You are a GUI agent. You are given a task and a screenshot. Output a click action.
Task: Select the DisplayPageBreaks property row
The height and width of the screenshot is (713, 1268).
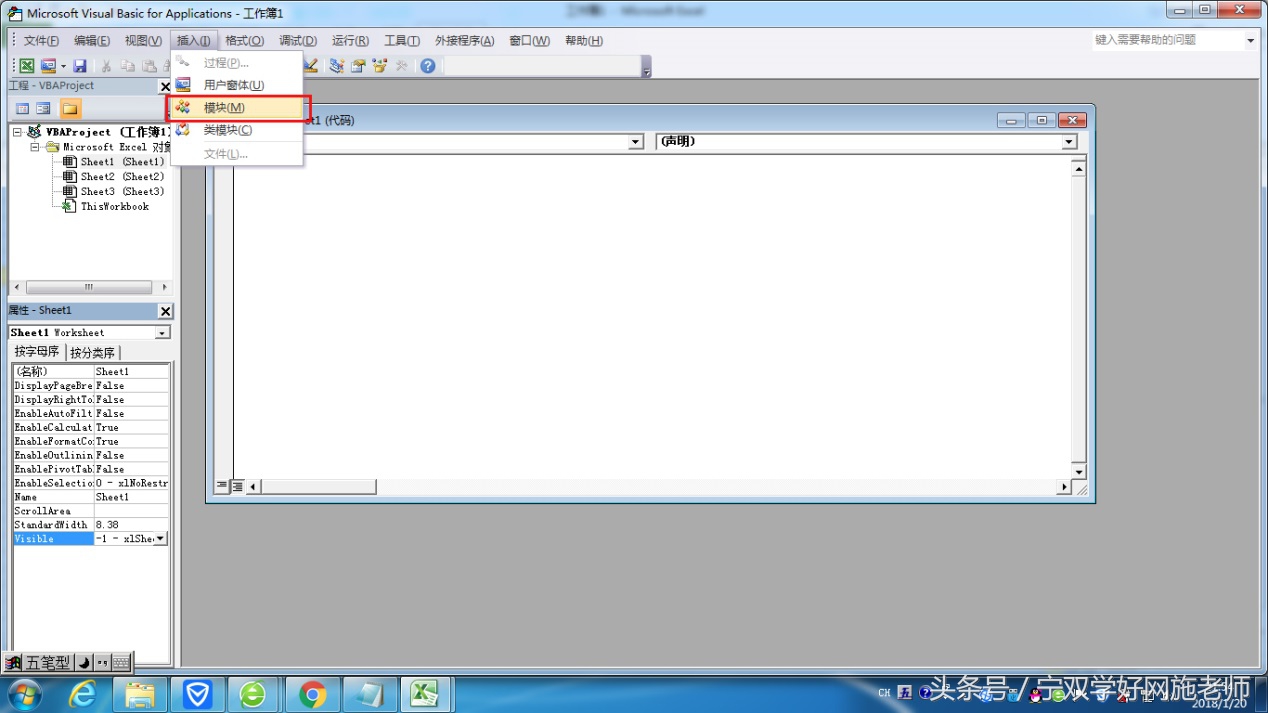(90, 385)
